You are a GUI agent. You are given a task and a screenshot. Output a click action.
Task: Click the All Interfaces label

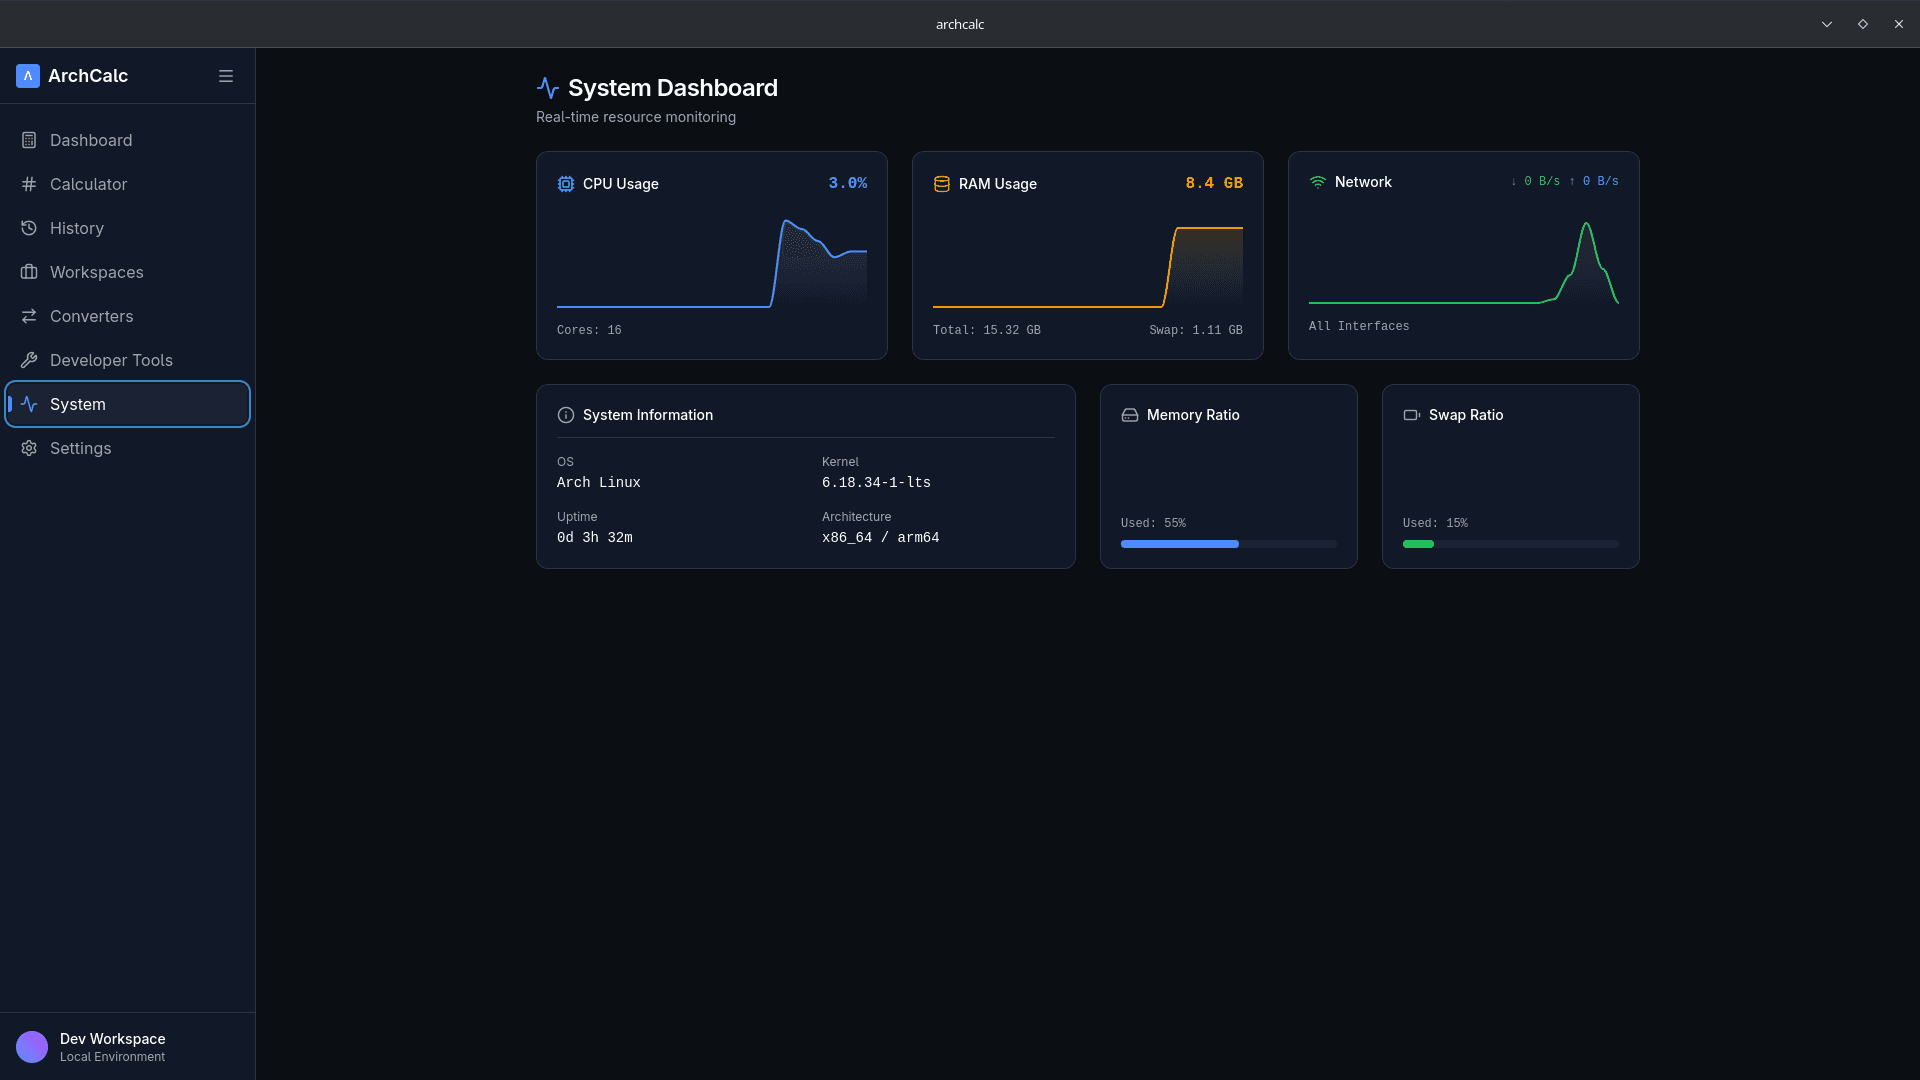[x=1359, y=326]
